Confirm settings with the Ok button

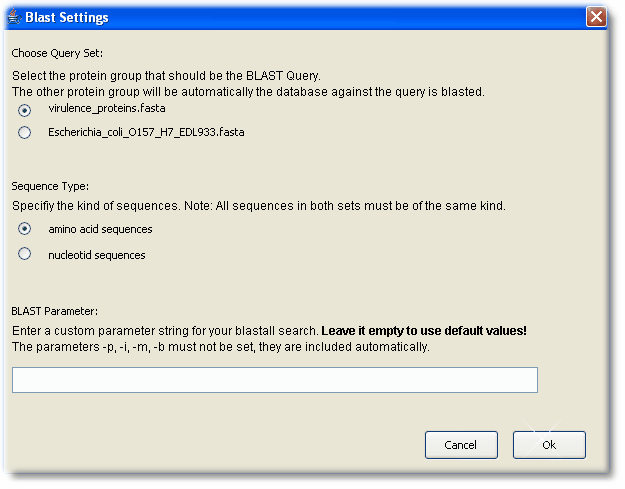tap(549, 445)
